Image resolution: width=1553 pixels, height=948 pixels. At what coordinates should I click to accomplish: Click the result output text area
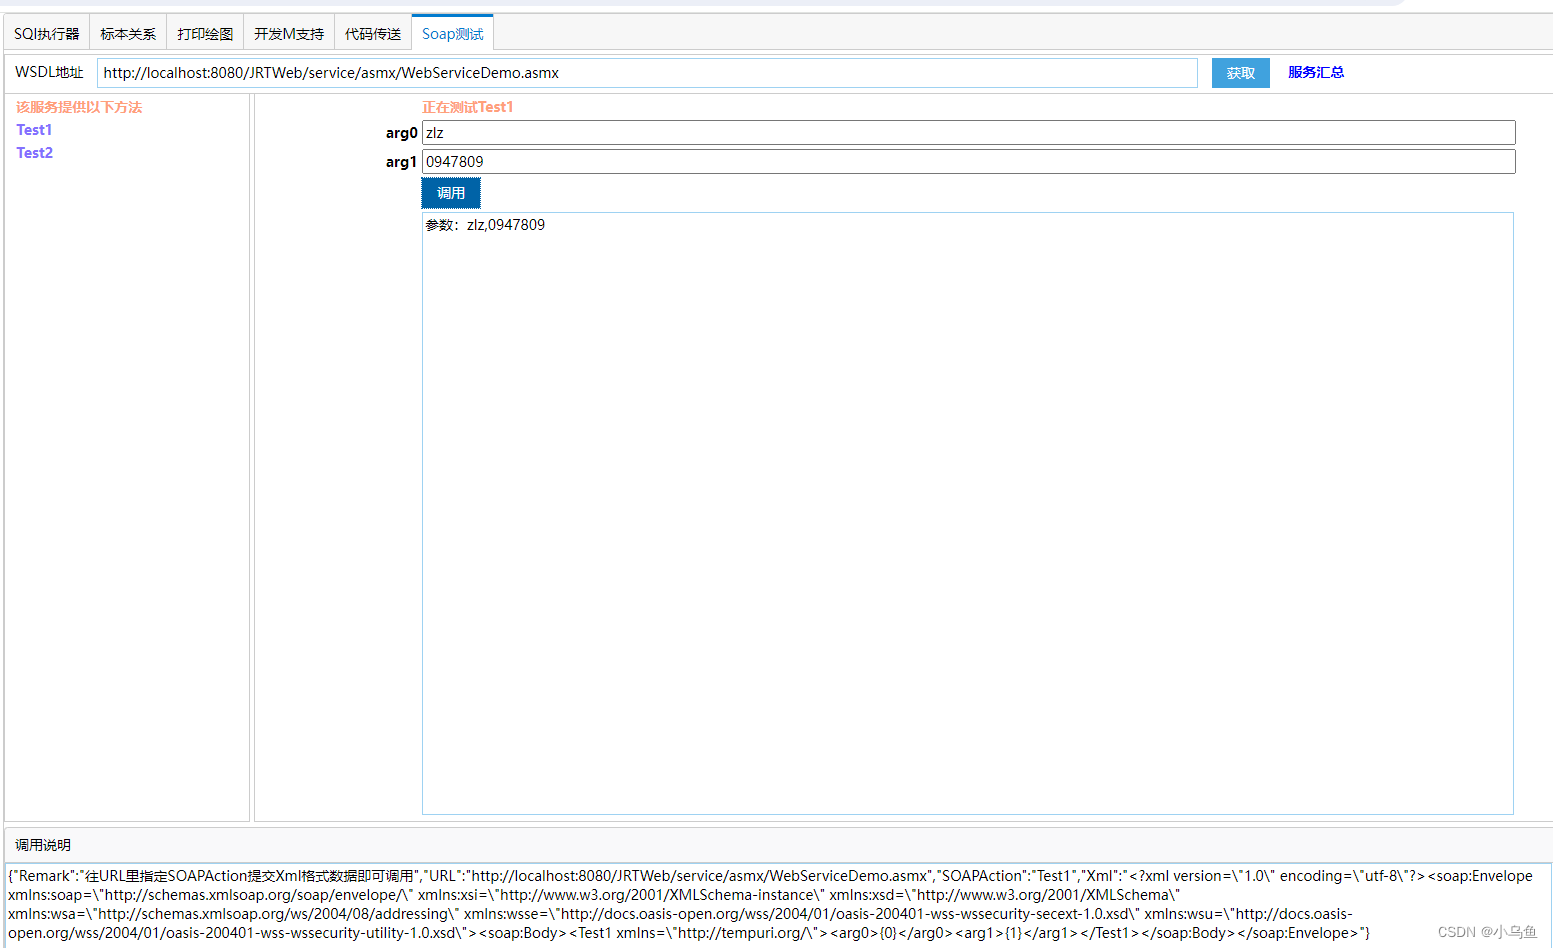click(968, 513)
